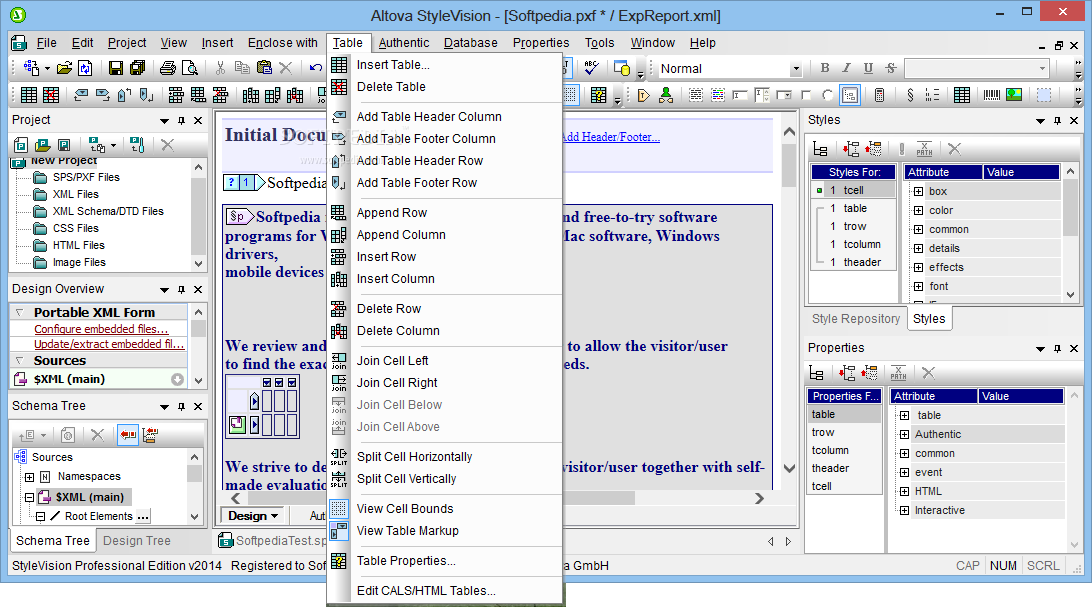Open the Authentic menu
Viewport: 1092px width, 607px height.
404,43
